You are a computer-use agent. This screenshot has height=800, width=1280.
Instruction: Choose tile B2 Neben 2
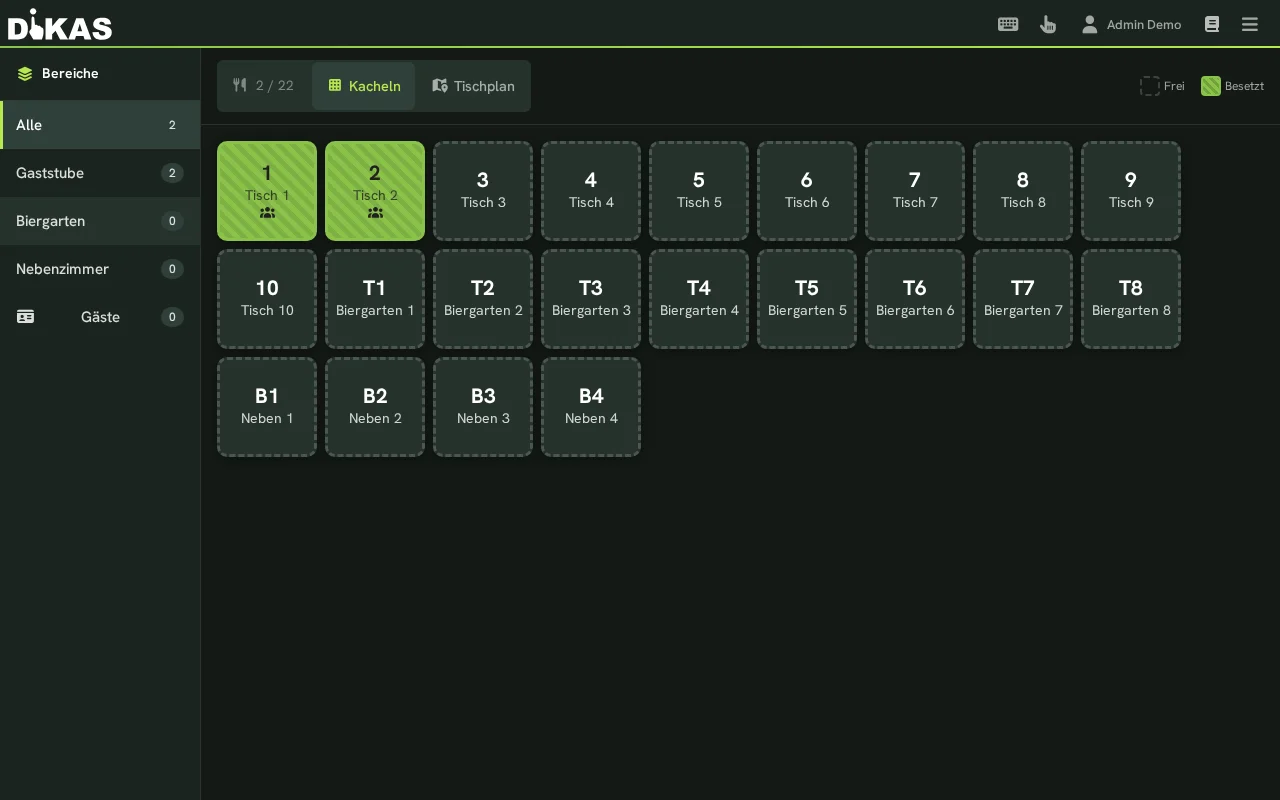(x=375, y=407)
